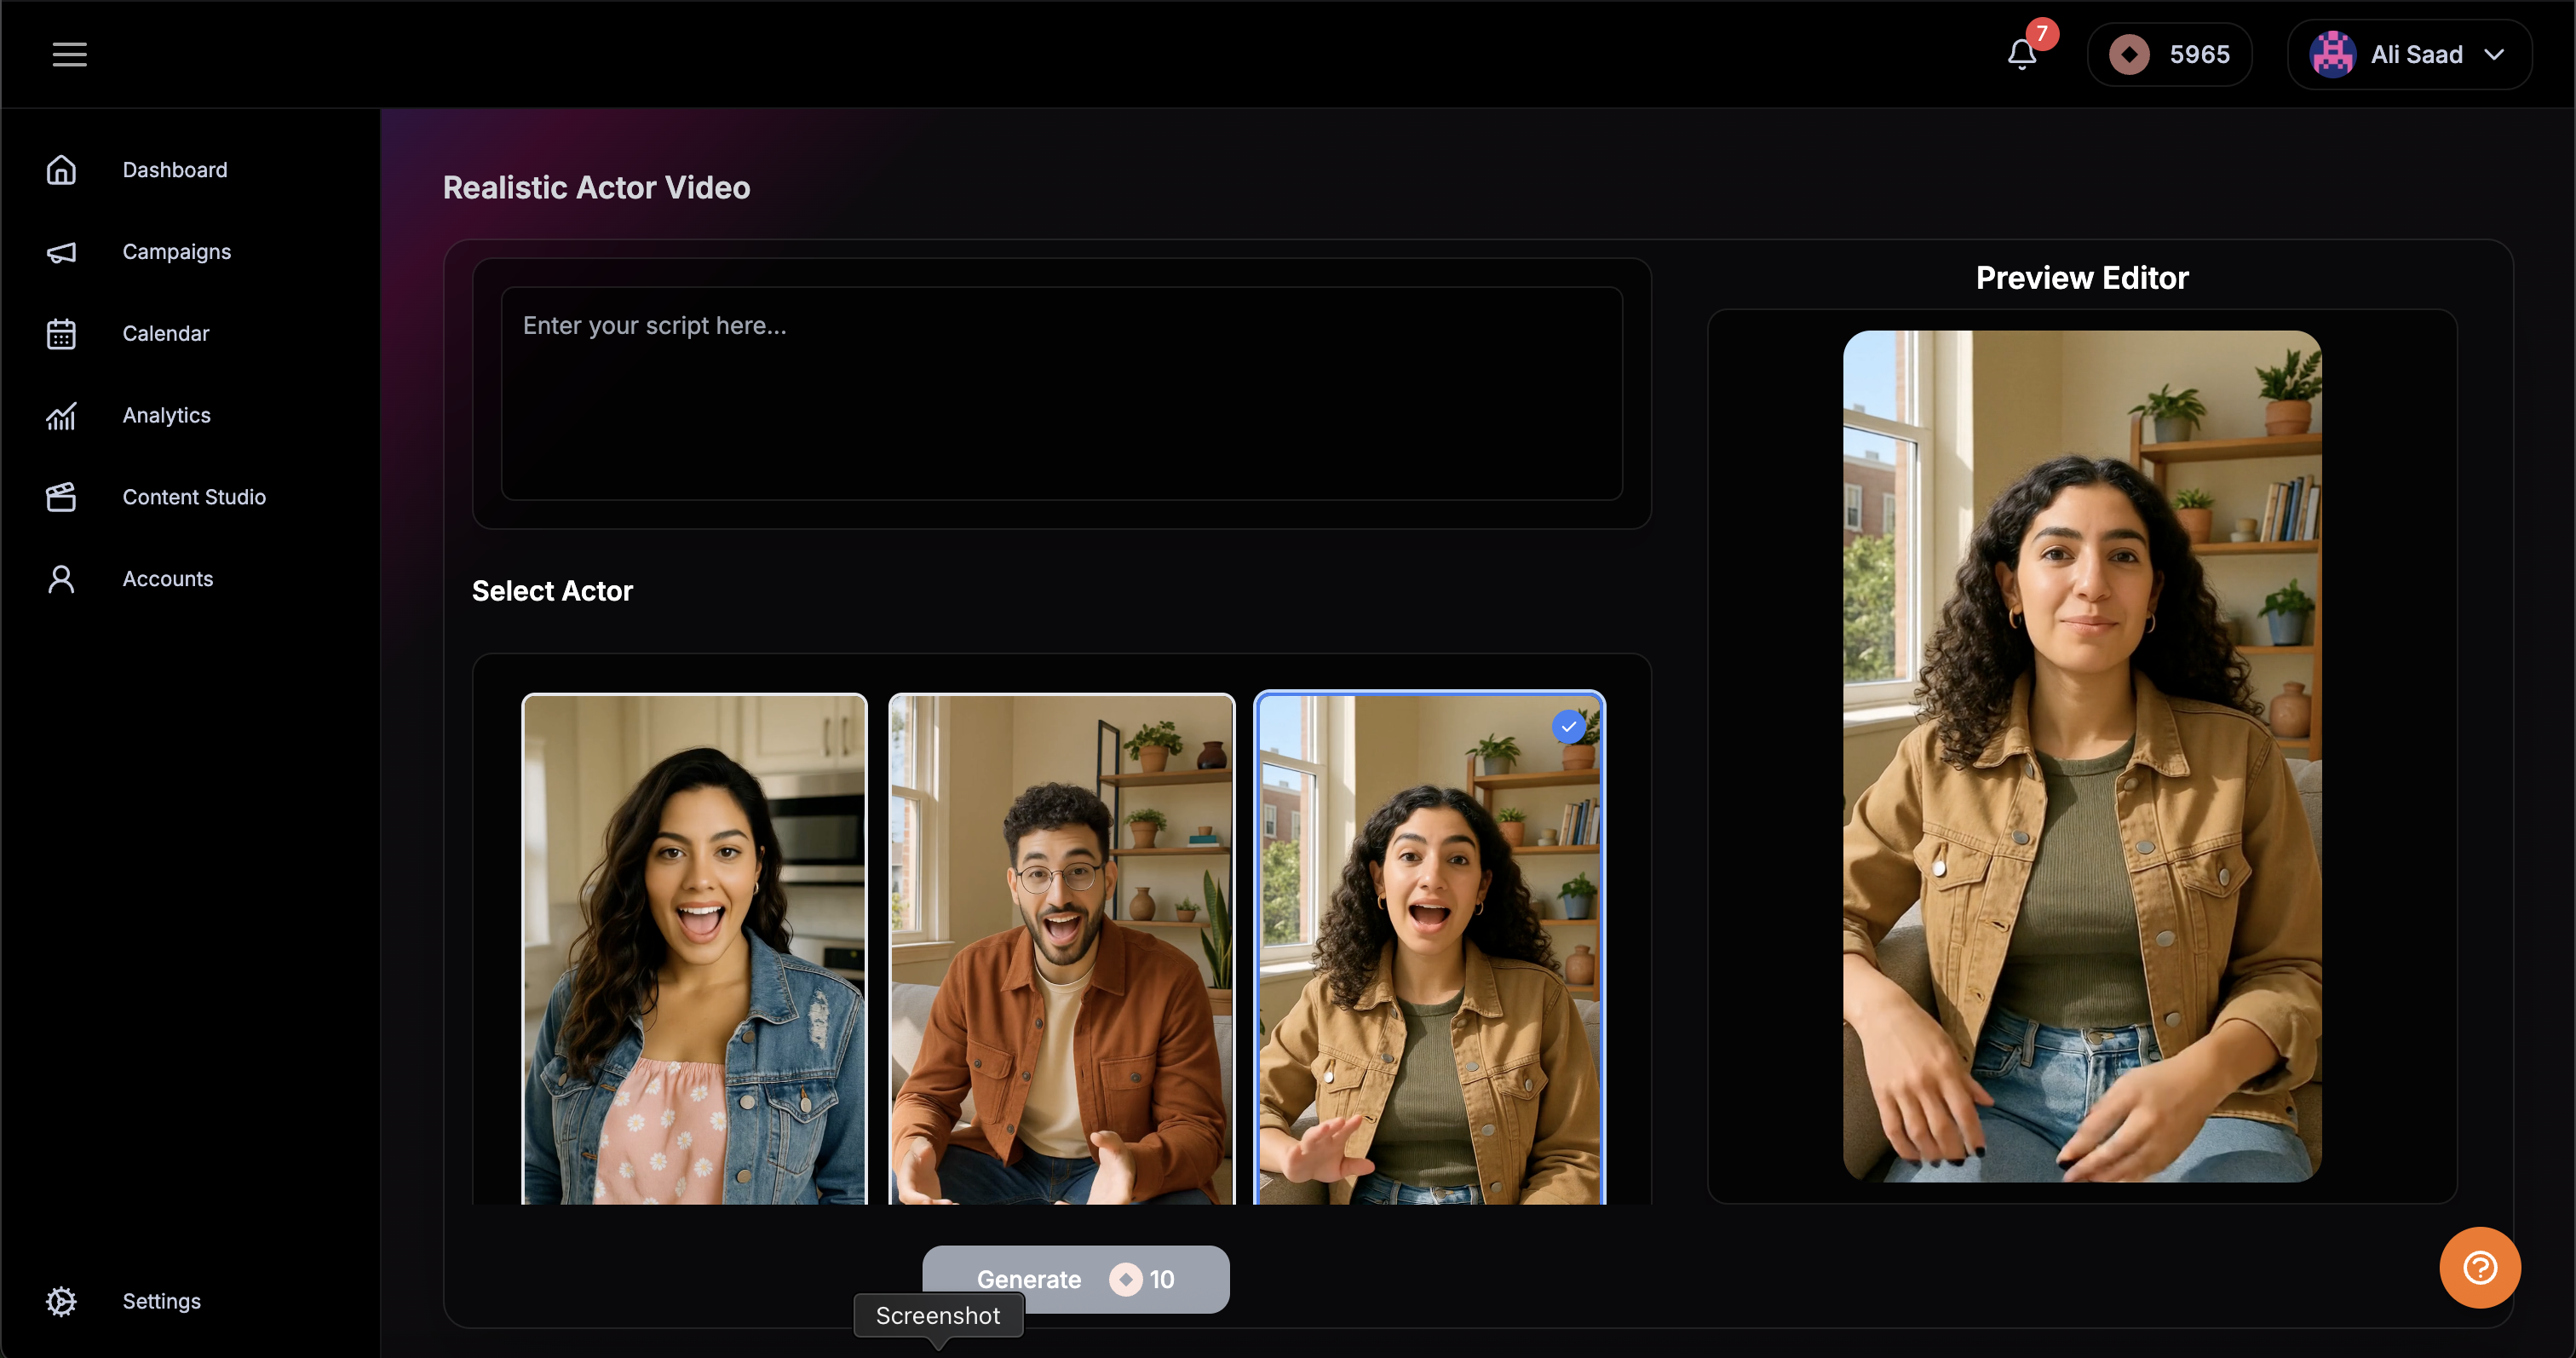Open Settings from the sidebar
The image size is (2576, 1358).
point(162,1301)
